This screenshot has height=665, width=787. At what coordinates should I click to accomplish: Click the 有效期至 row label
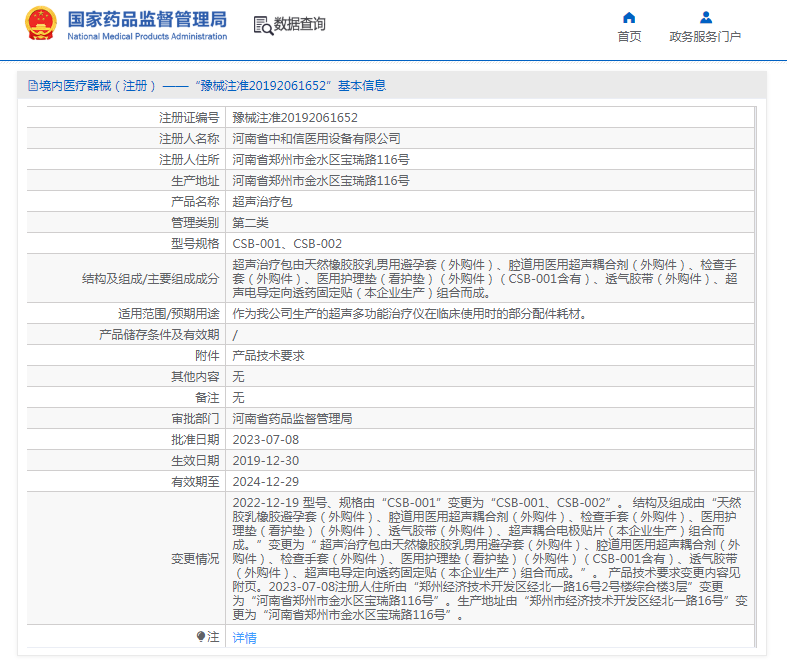click(195, 482)
